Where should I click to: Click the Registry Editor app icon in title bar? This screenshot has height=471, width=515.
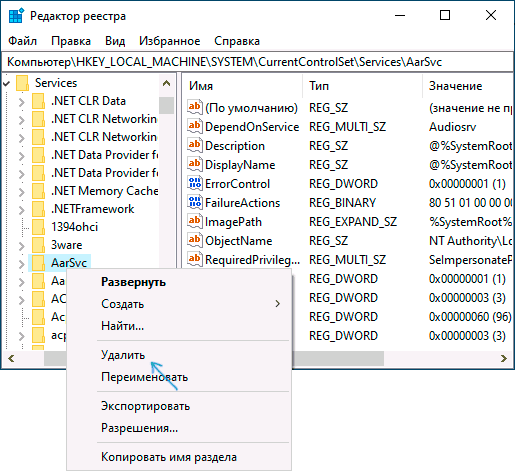16,16
